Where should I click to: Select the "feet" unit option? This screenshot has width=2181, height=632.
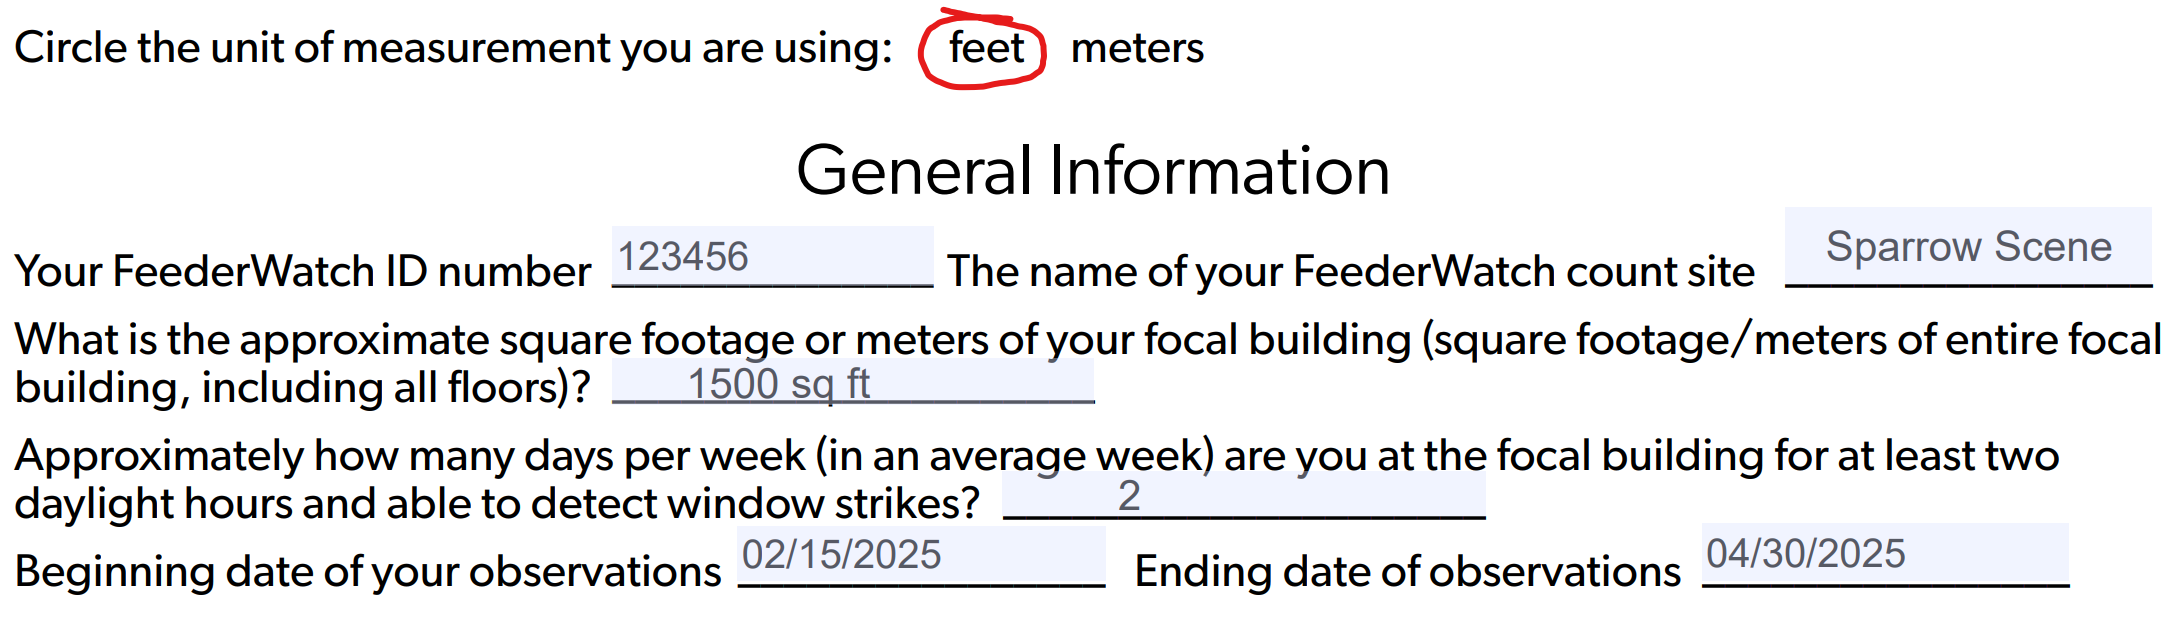click(x=985, y=48)
